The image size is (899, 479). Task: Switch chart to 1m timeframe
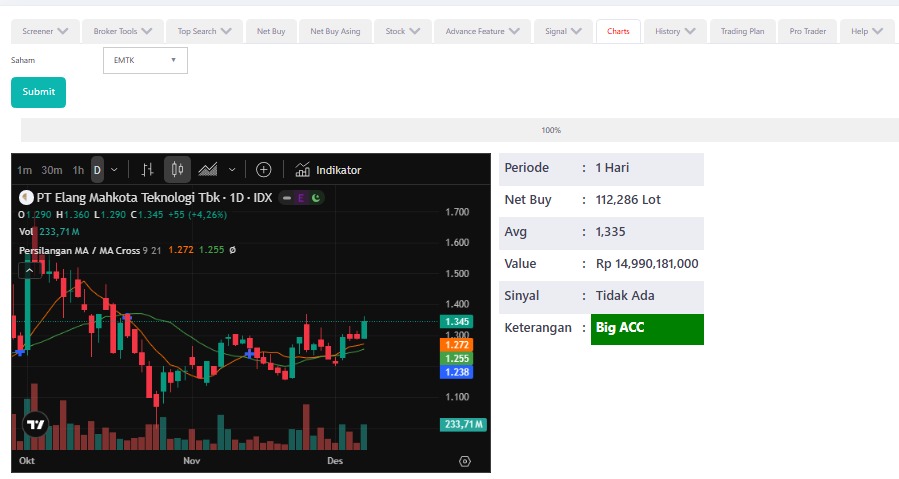pyautogui.click(x=25, y=170)
